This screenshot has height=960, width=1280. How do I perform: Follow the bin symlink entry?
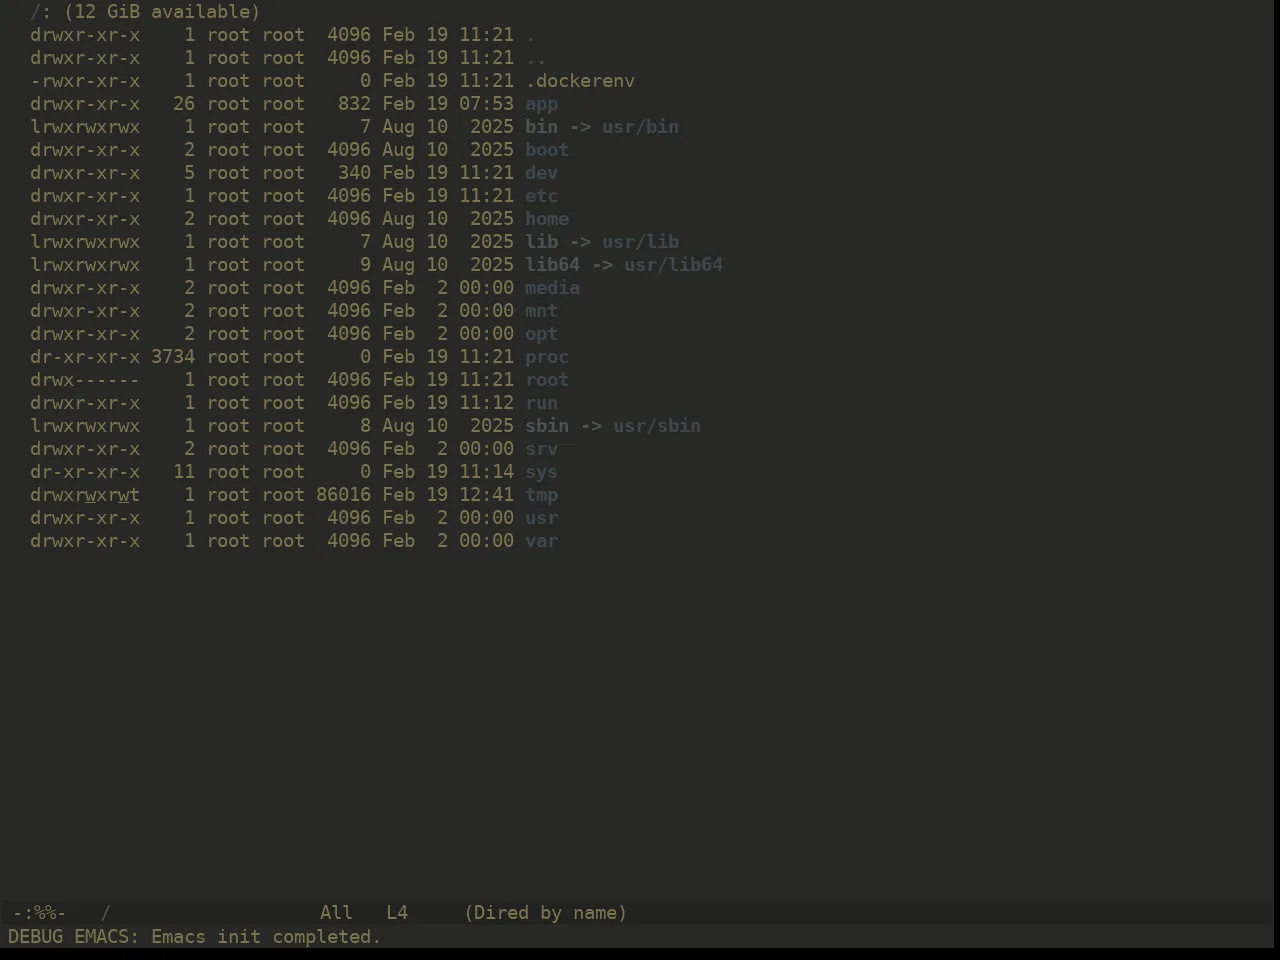[x=541, y=127]
